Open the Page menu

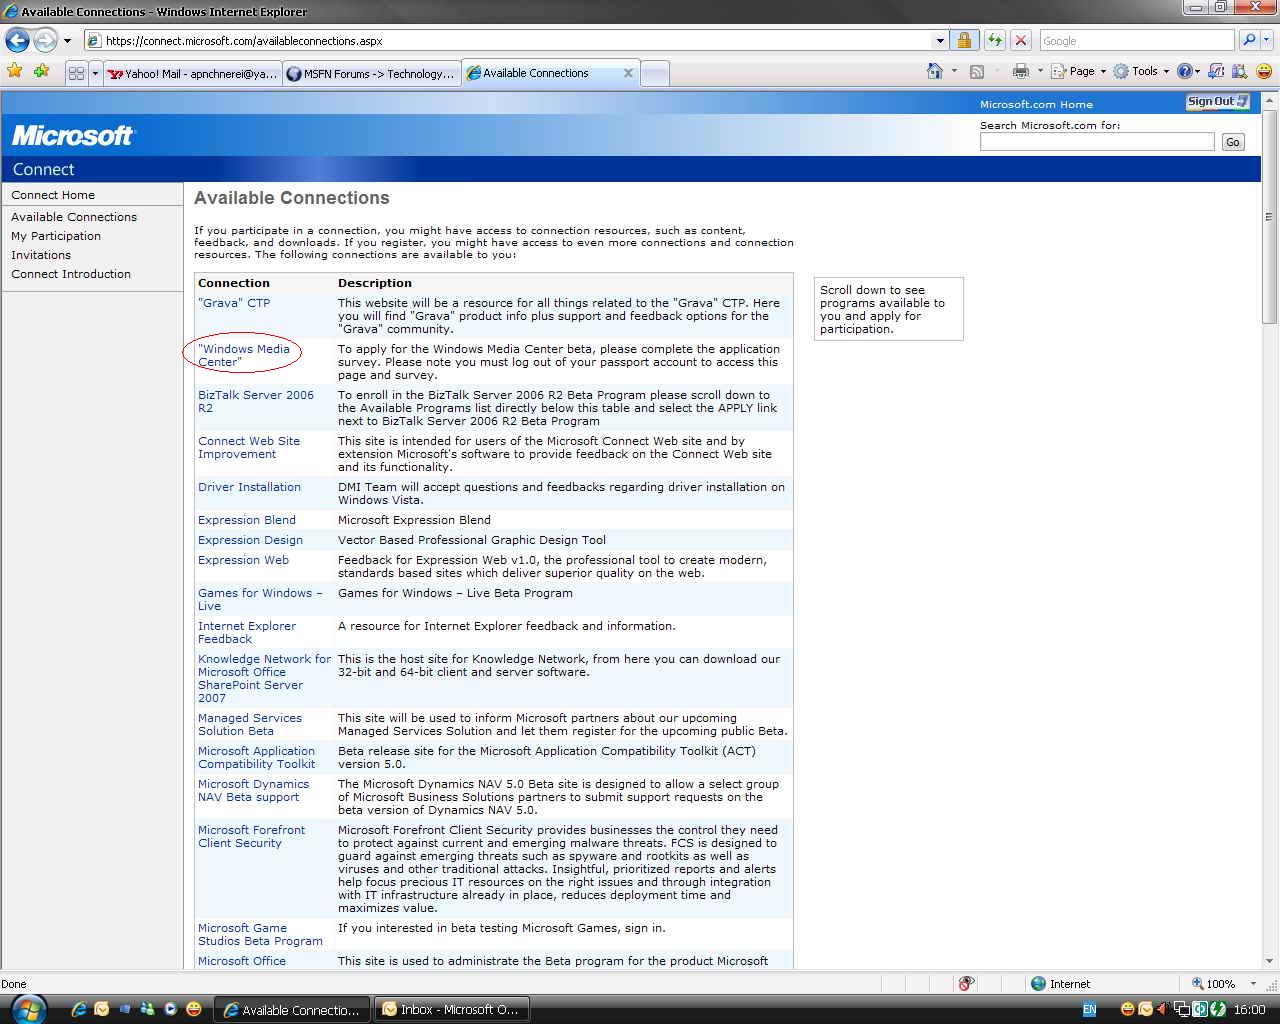pyautogui.click(x=1078, y=71)
